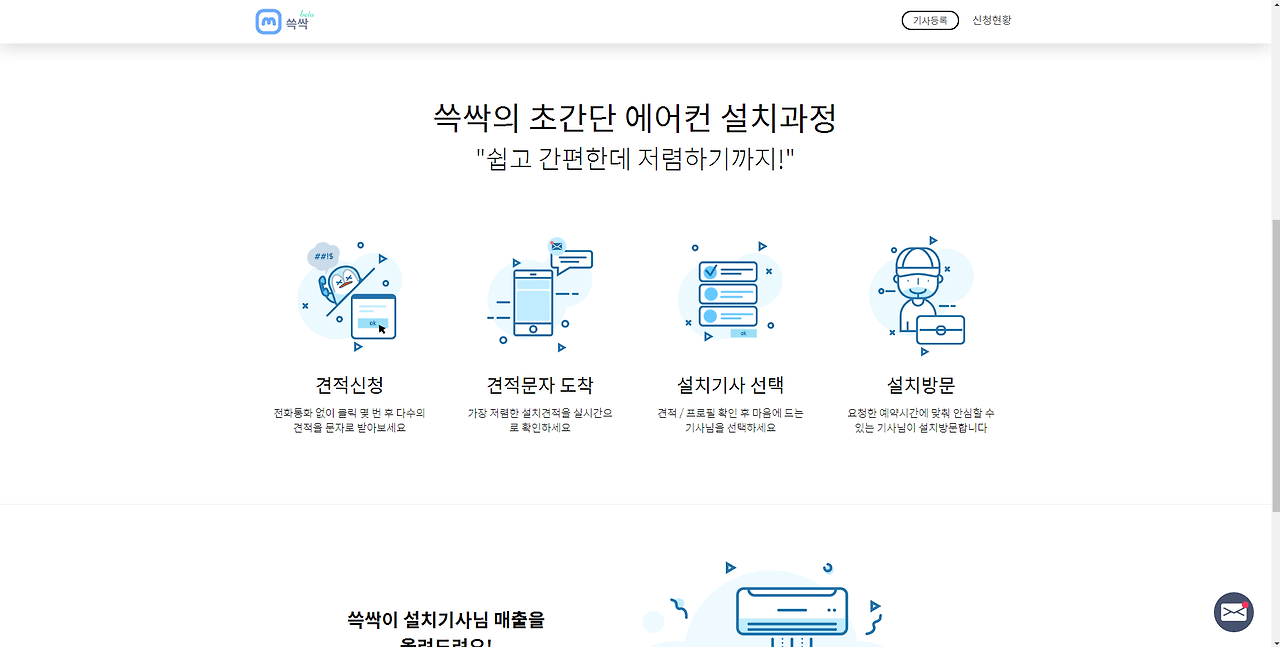The height and width of the screenshot is (647, 1280).
Task: Click the description 견적 / 프로필 확인 후
Action: 730,420
